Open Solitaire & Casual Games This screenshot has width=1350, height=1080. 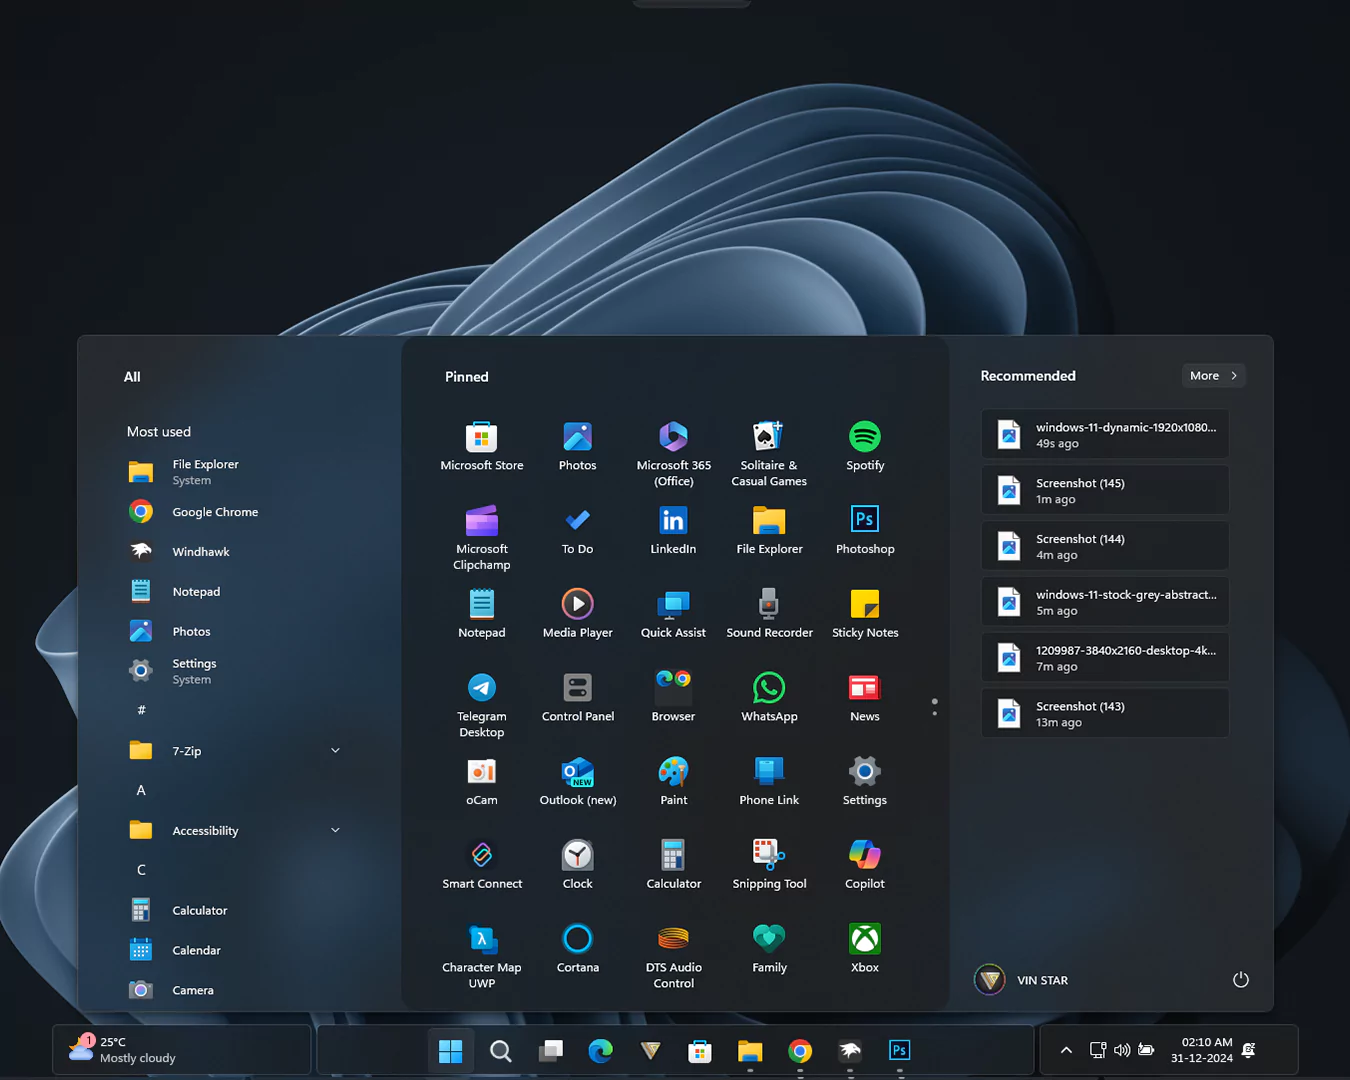coord(769,453)
